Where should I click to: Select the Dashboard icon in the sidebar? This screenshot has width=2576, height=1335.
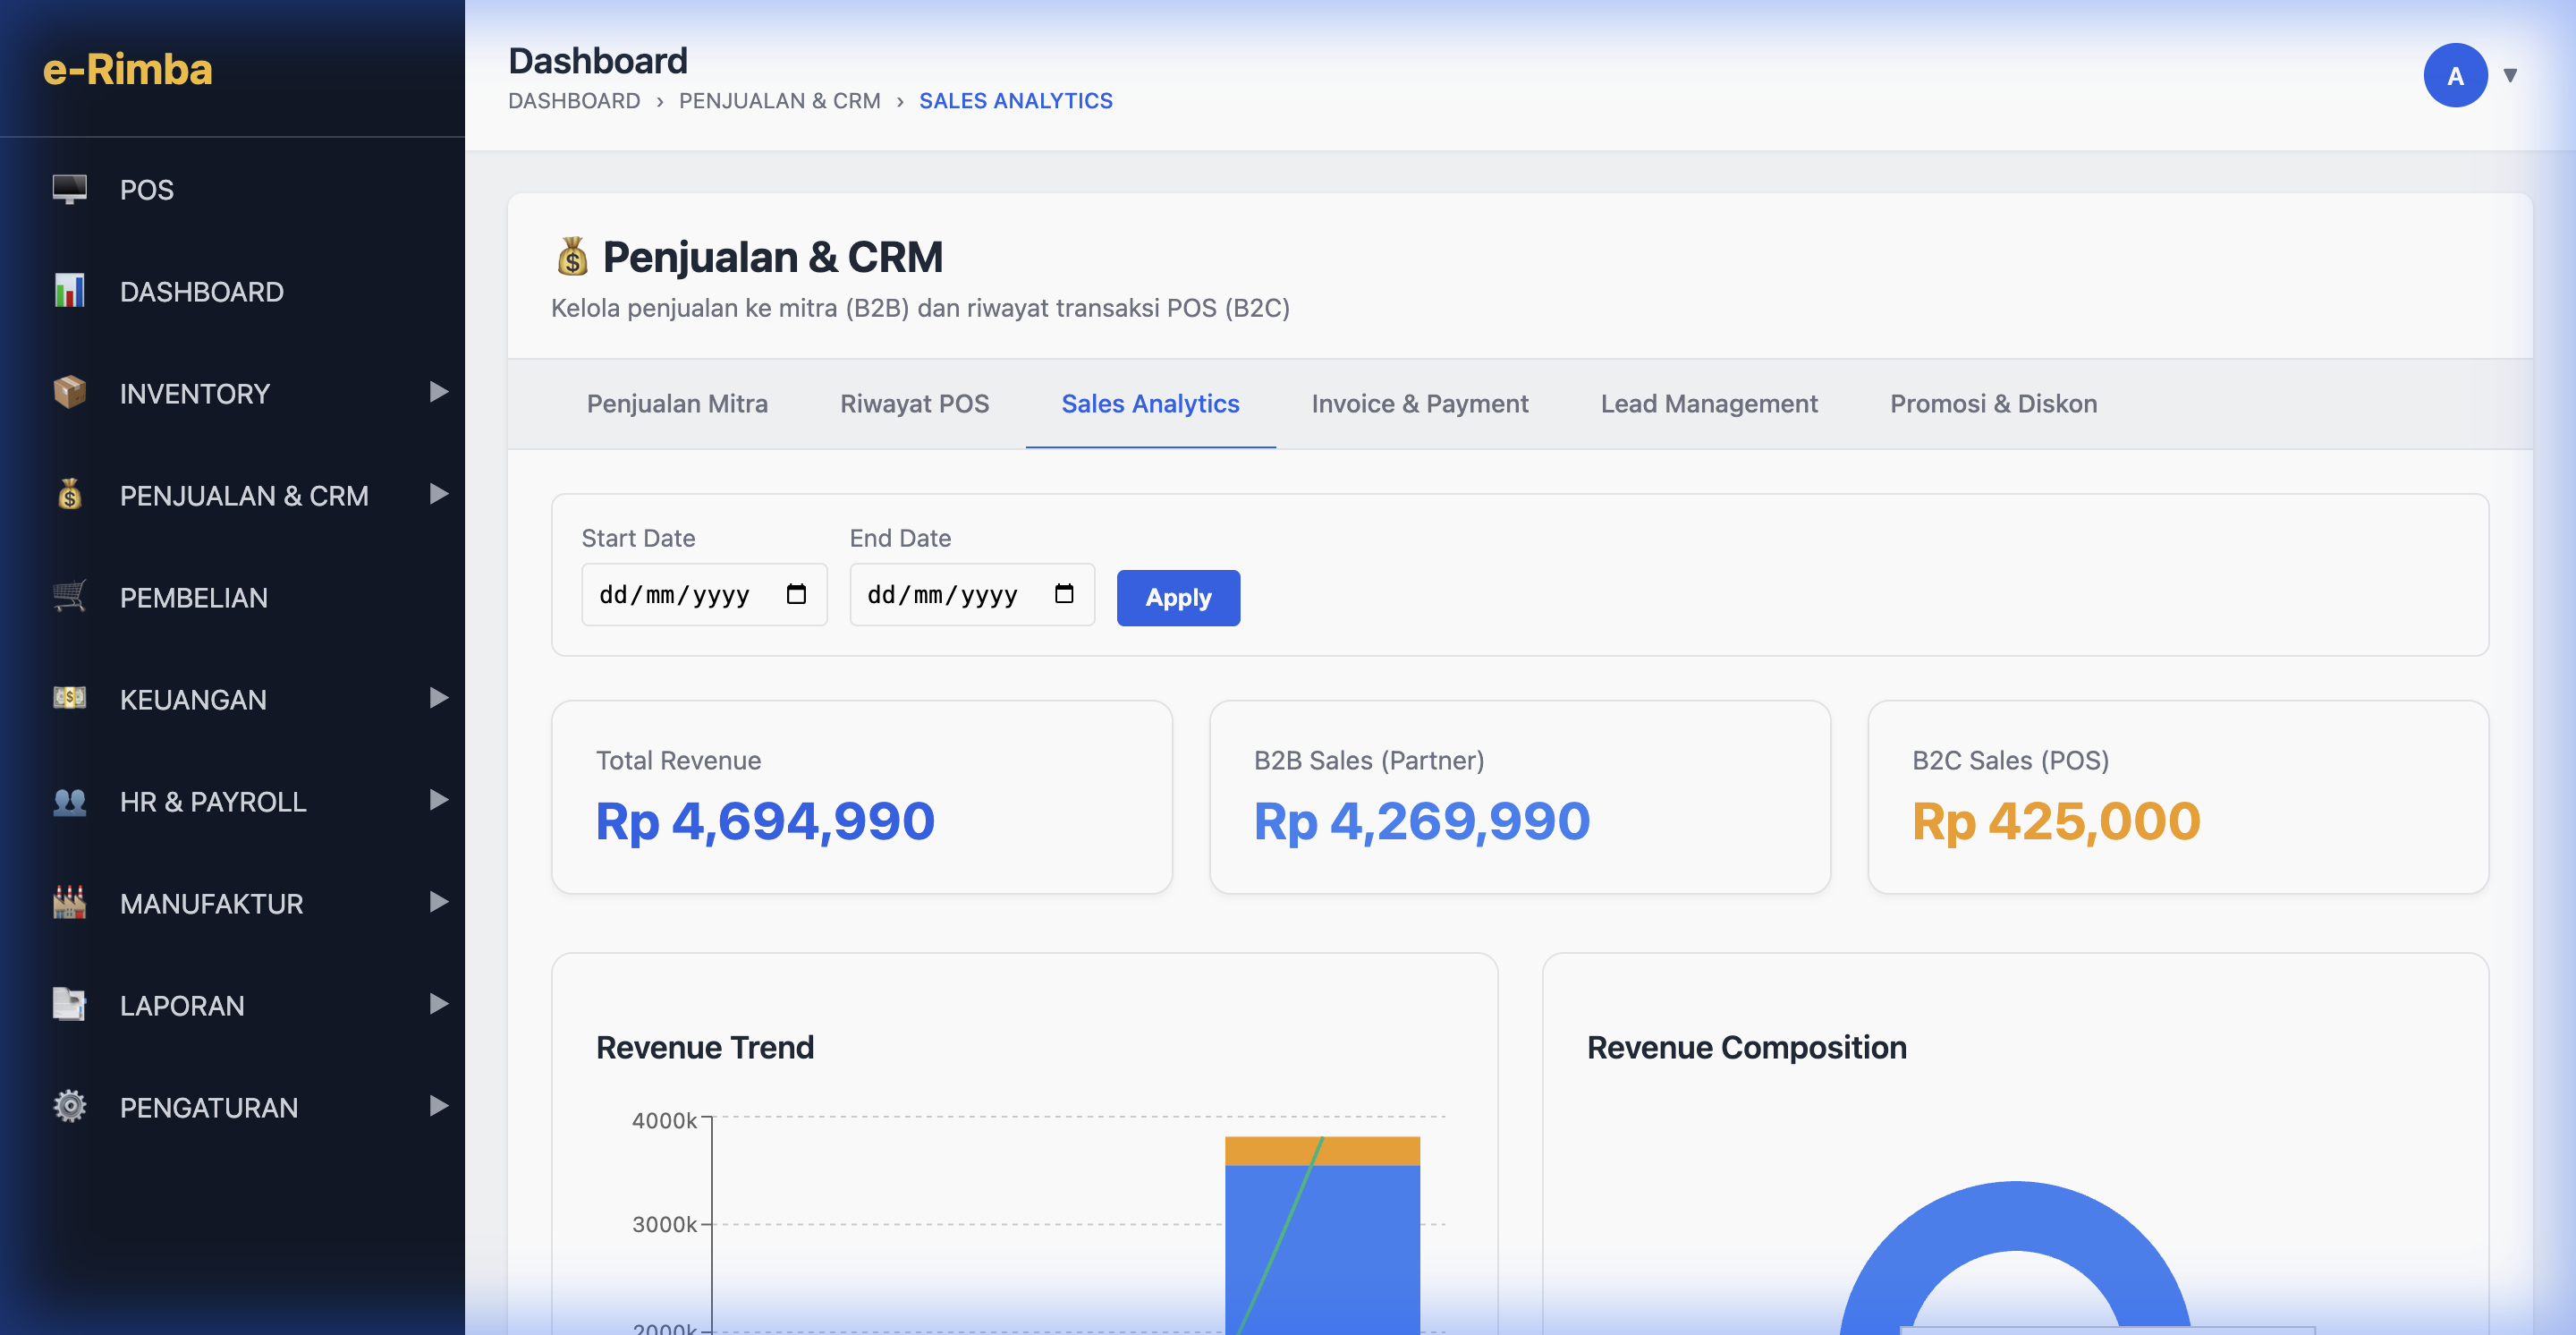pyautogui.click(x=69, y=291)
